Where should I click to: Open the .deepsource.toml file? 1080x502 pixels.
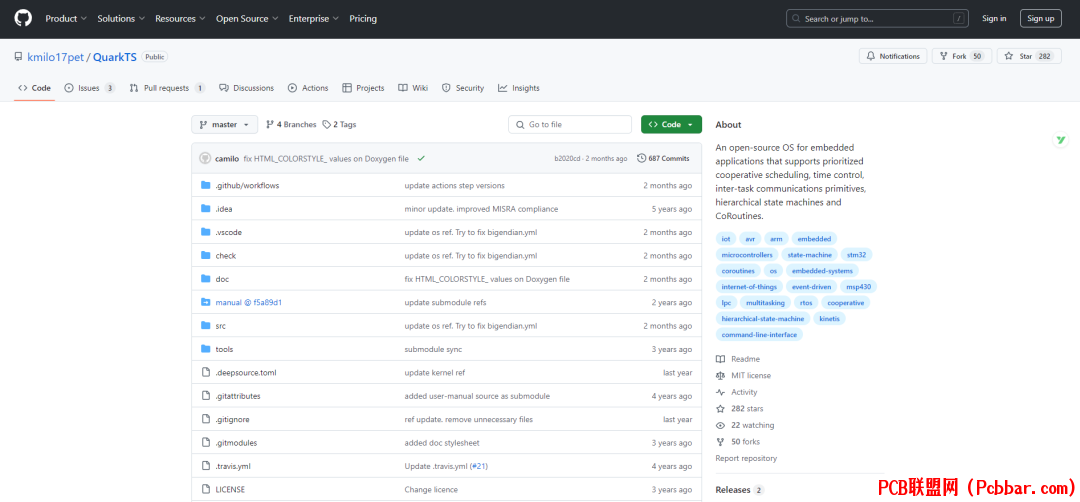point(246,373)
